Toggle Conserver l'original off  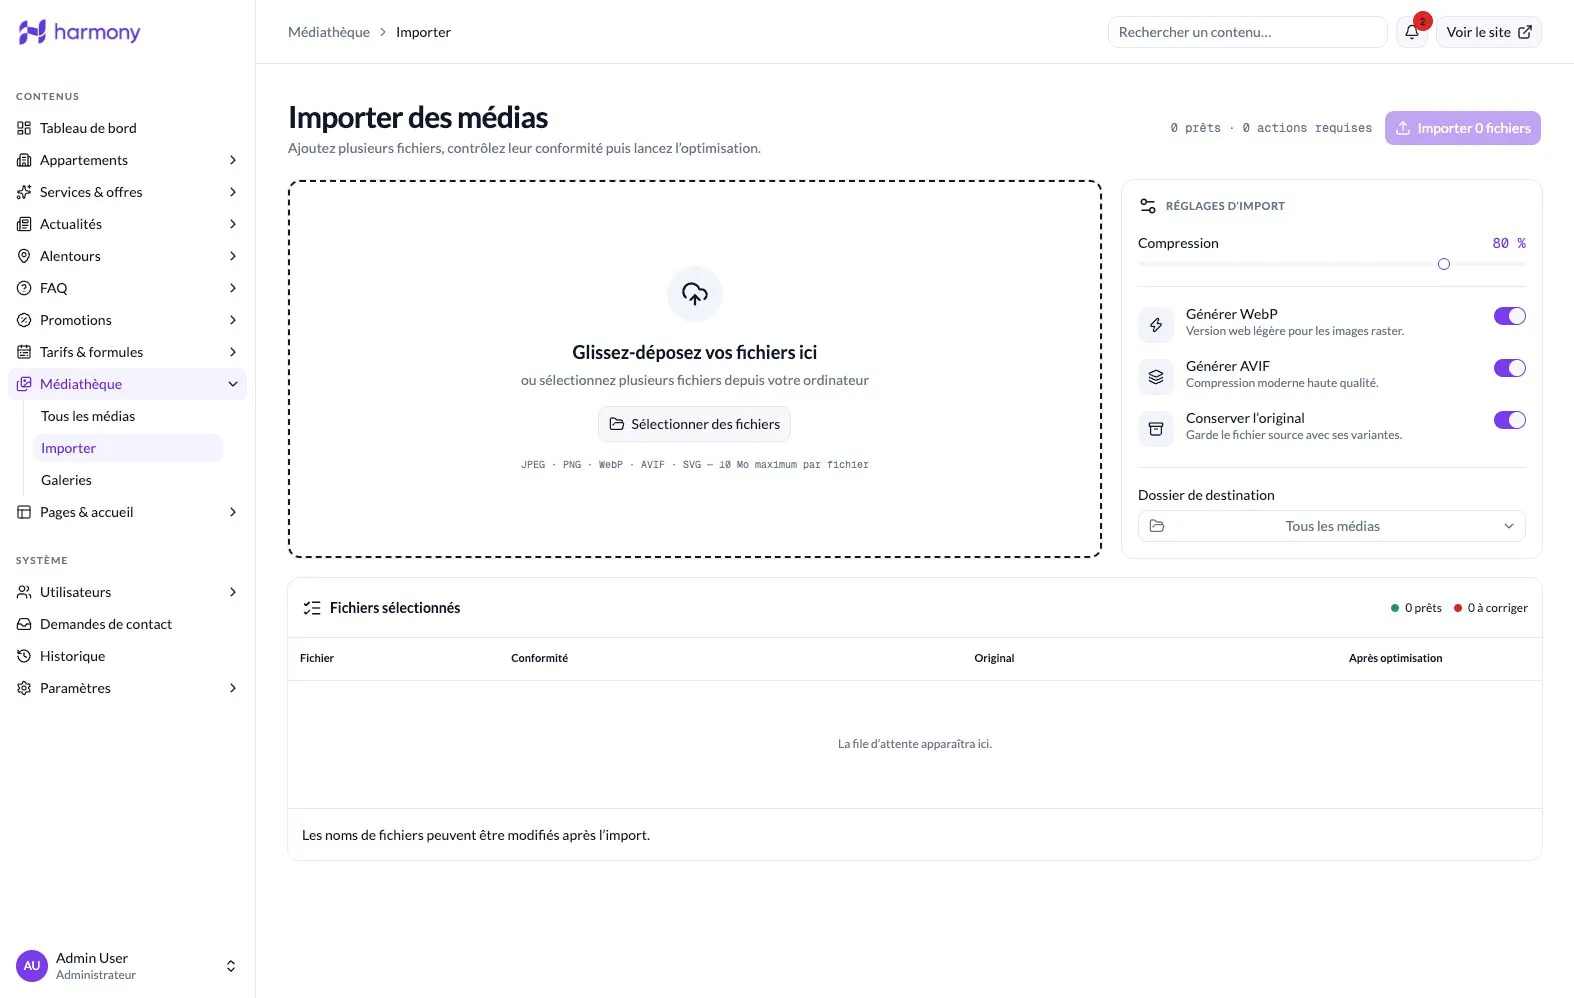point(1510,420)
